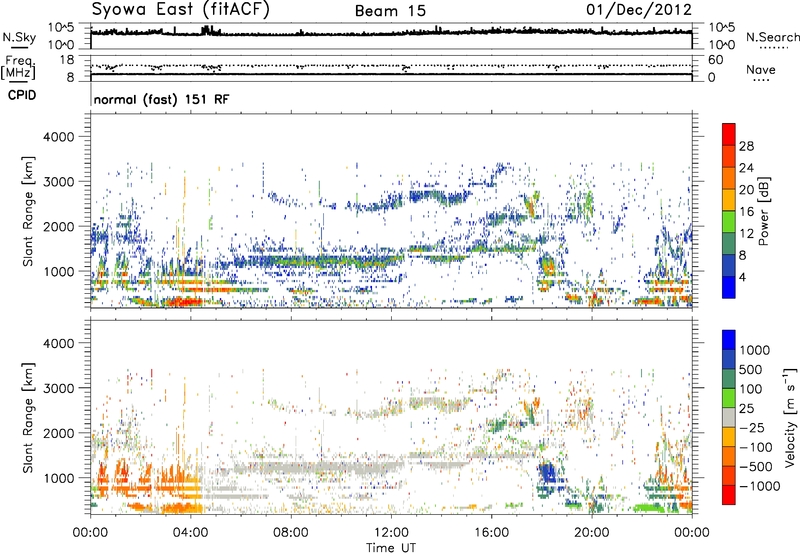Click the 'CPID' label

[22, 95]
